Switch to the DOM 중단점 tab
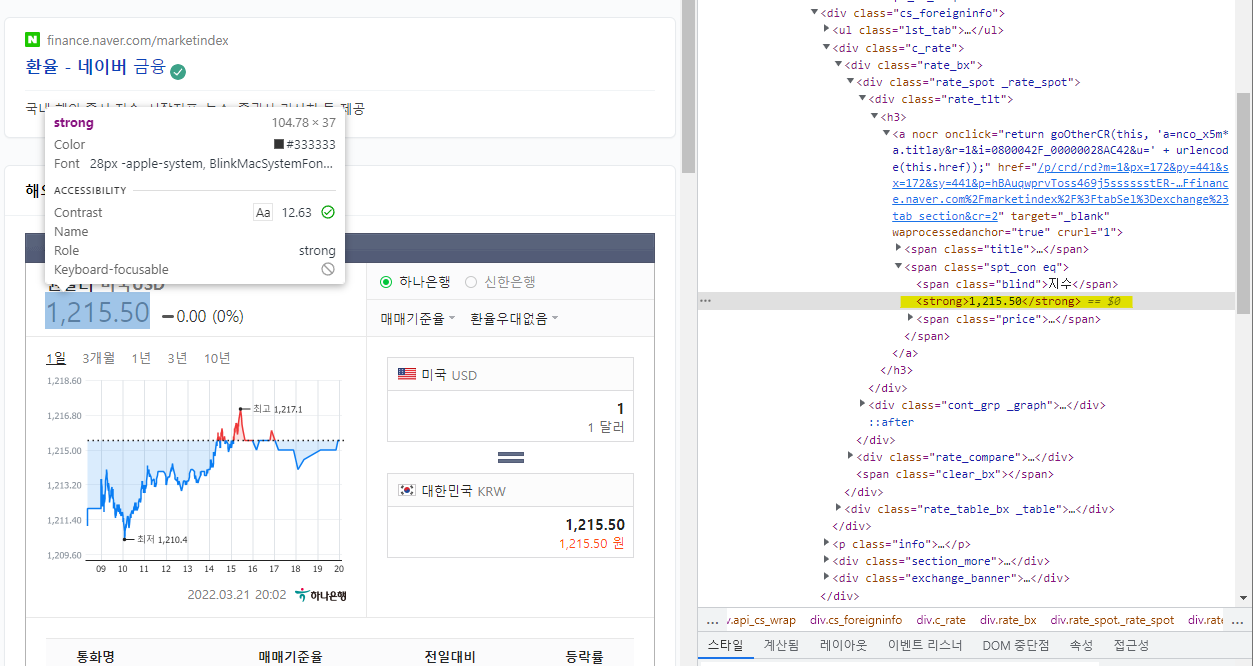 (1015, 646)
